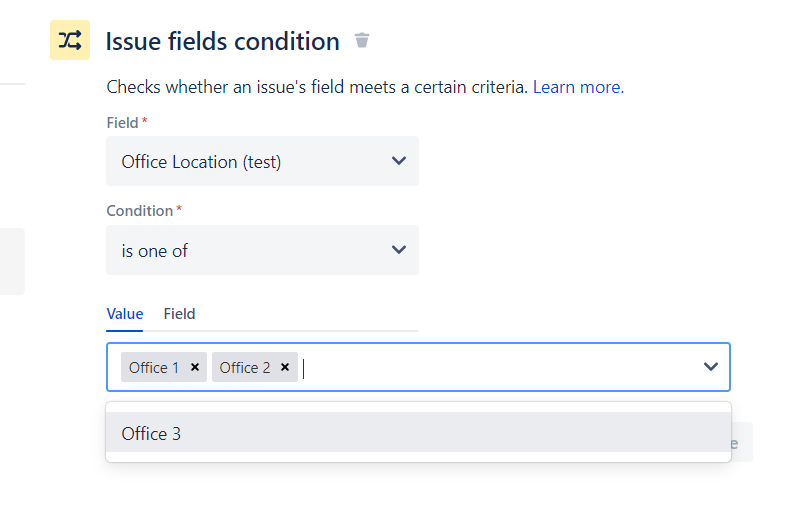Delete the condition using the trash icon
The height and width of the screenshot is (505, 785).
[362, 41]
